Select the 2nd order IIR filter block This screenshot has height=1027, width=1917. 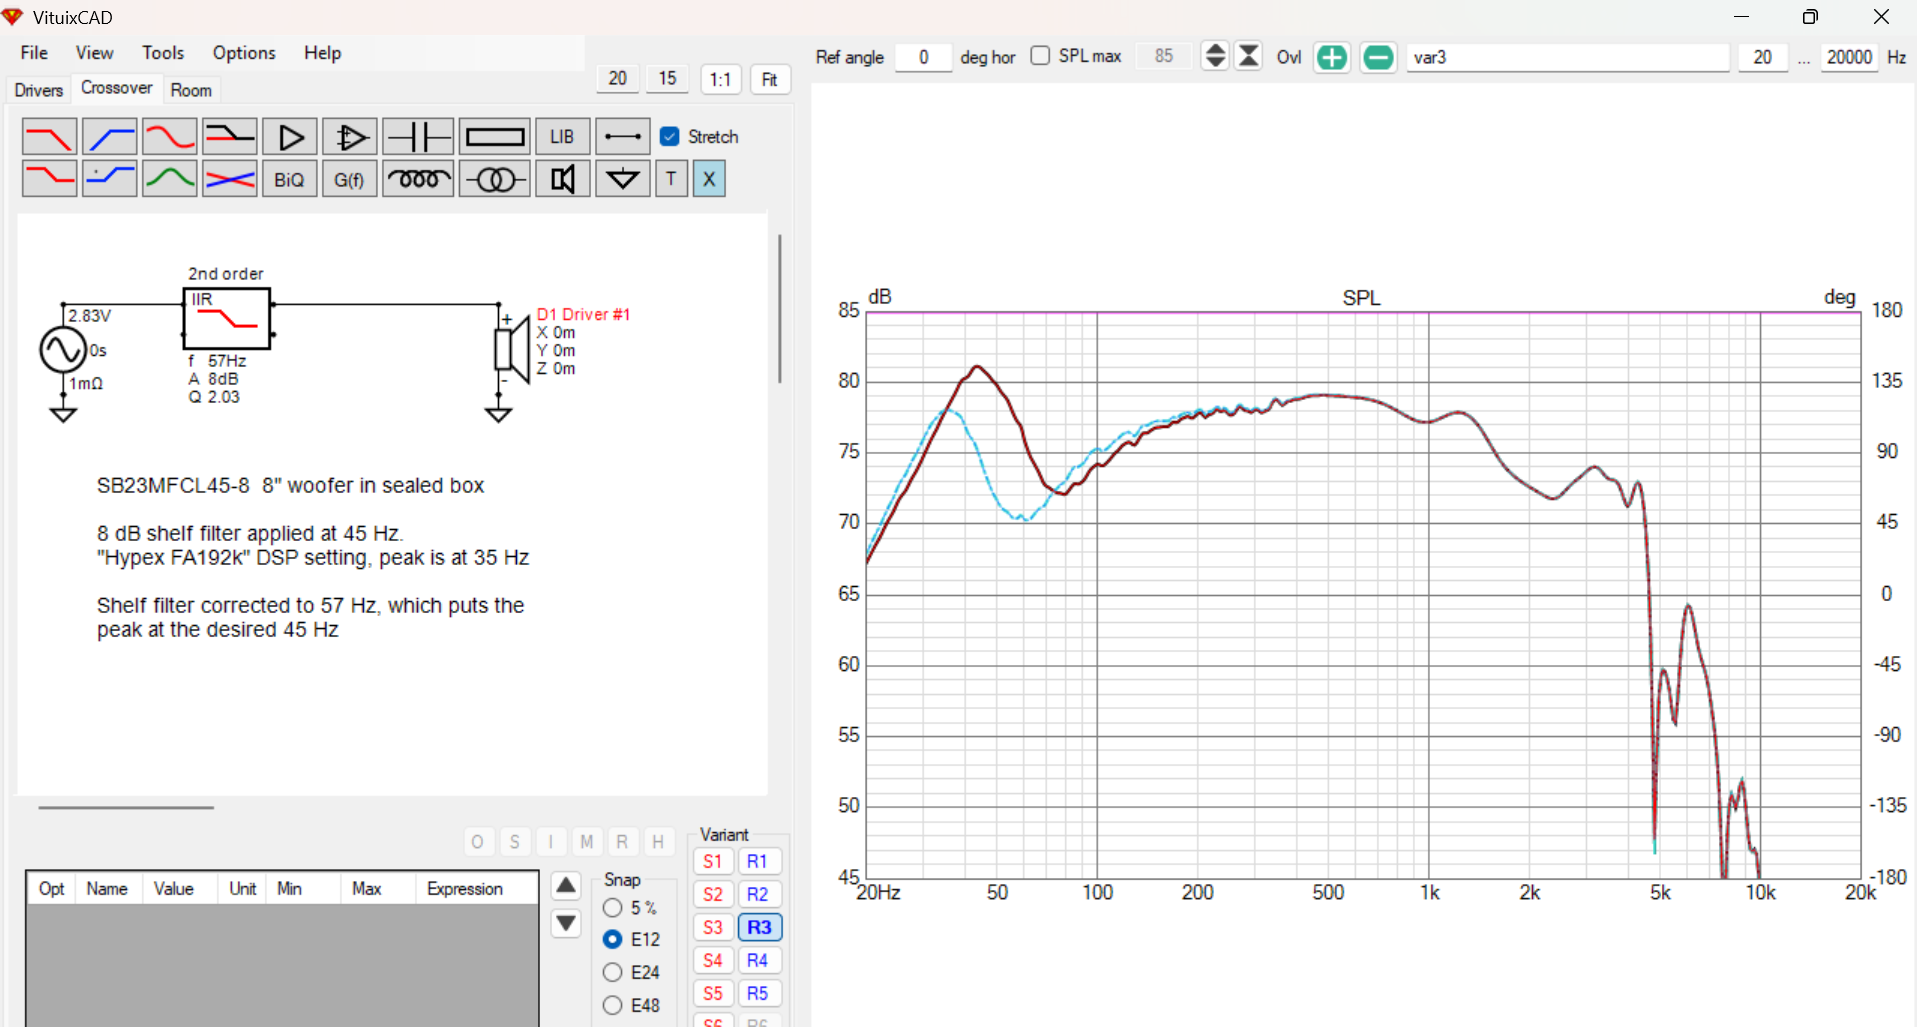click(x=227, y=318)
